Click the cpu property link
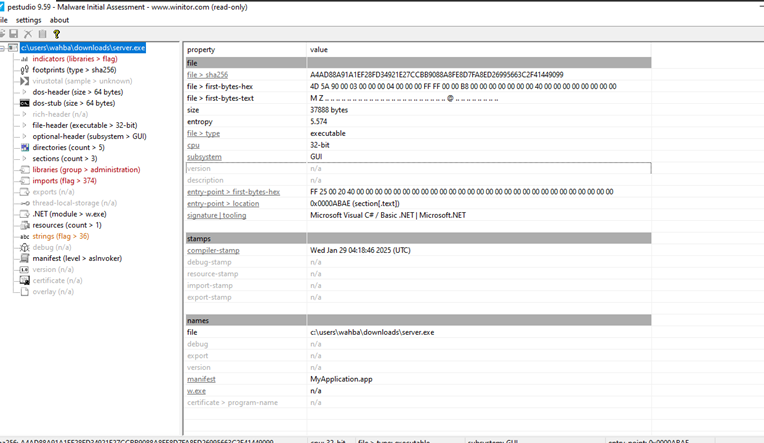 (x=193, y=145)
